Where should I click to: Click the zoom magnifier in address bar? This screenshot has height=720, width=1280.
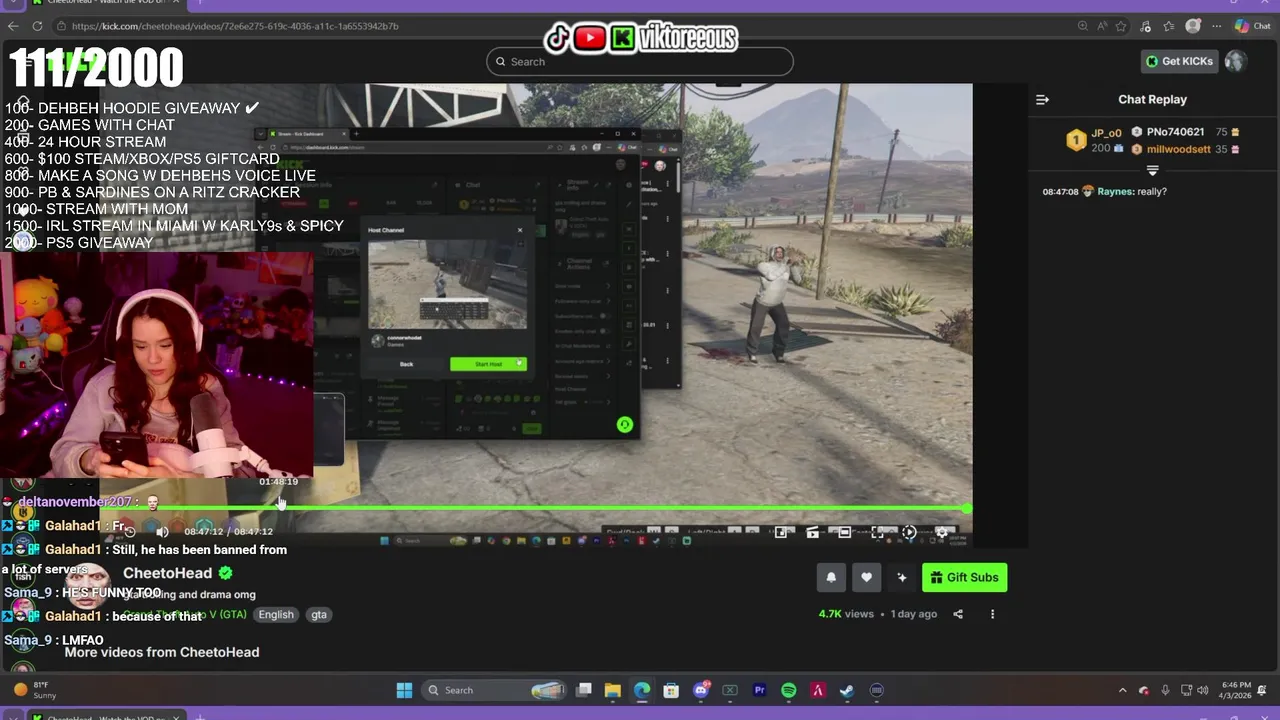[1083, 26]
